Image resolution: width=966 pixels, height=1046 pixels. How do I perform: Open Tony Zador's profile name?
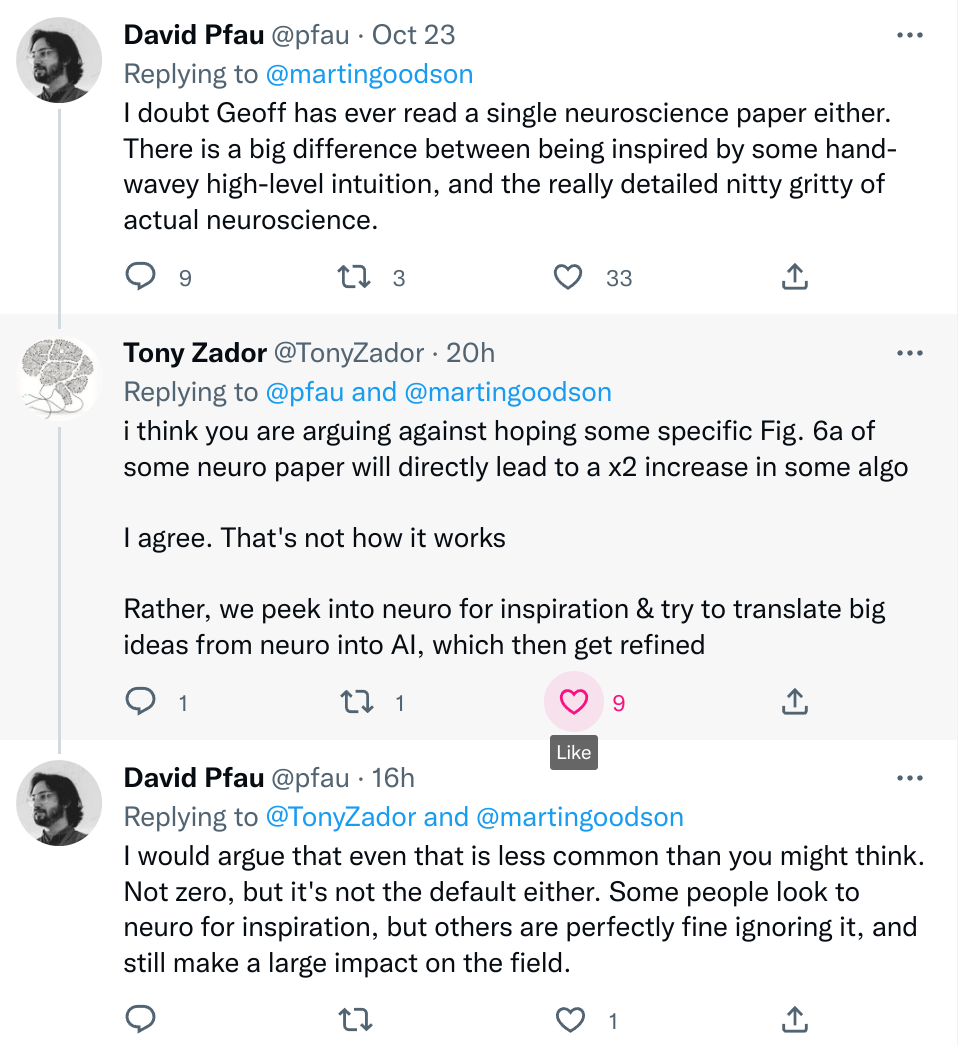pos(195,353)
